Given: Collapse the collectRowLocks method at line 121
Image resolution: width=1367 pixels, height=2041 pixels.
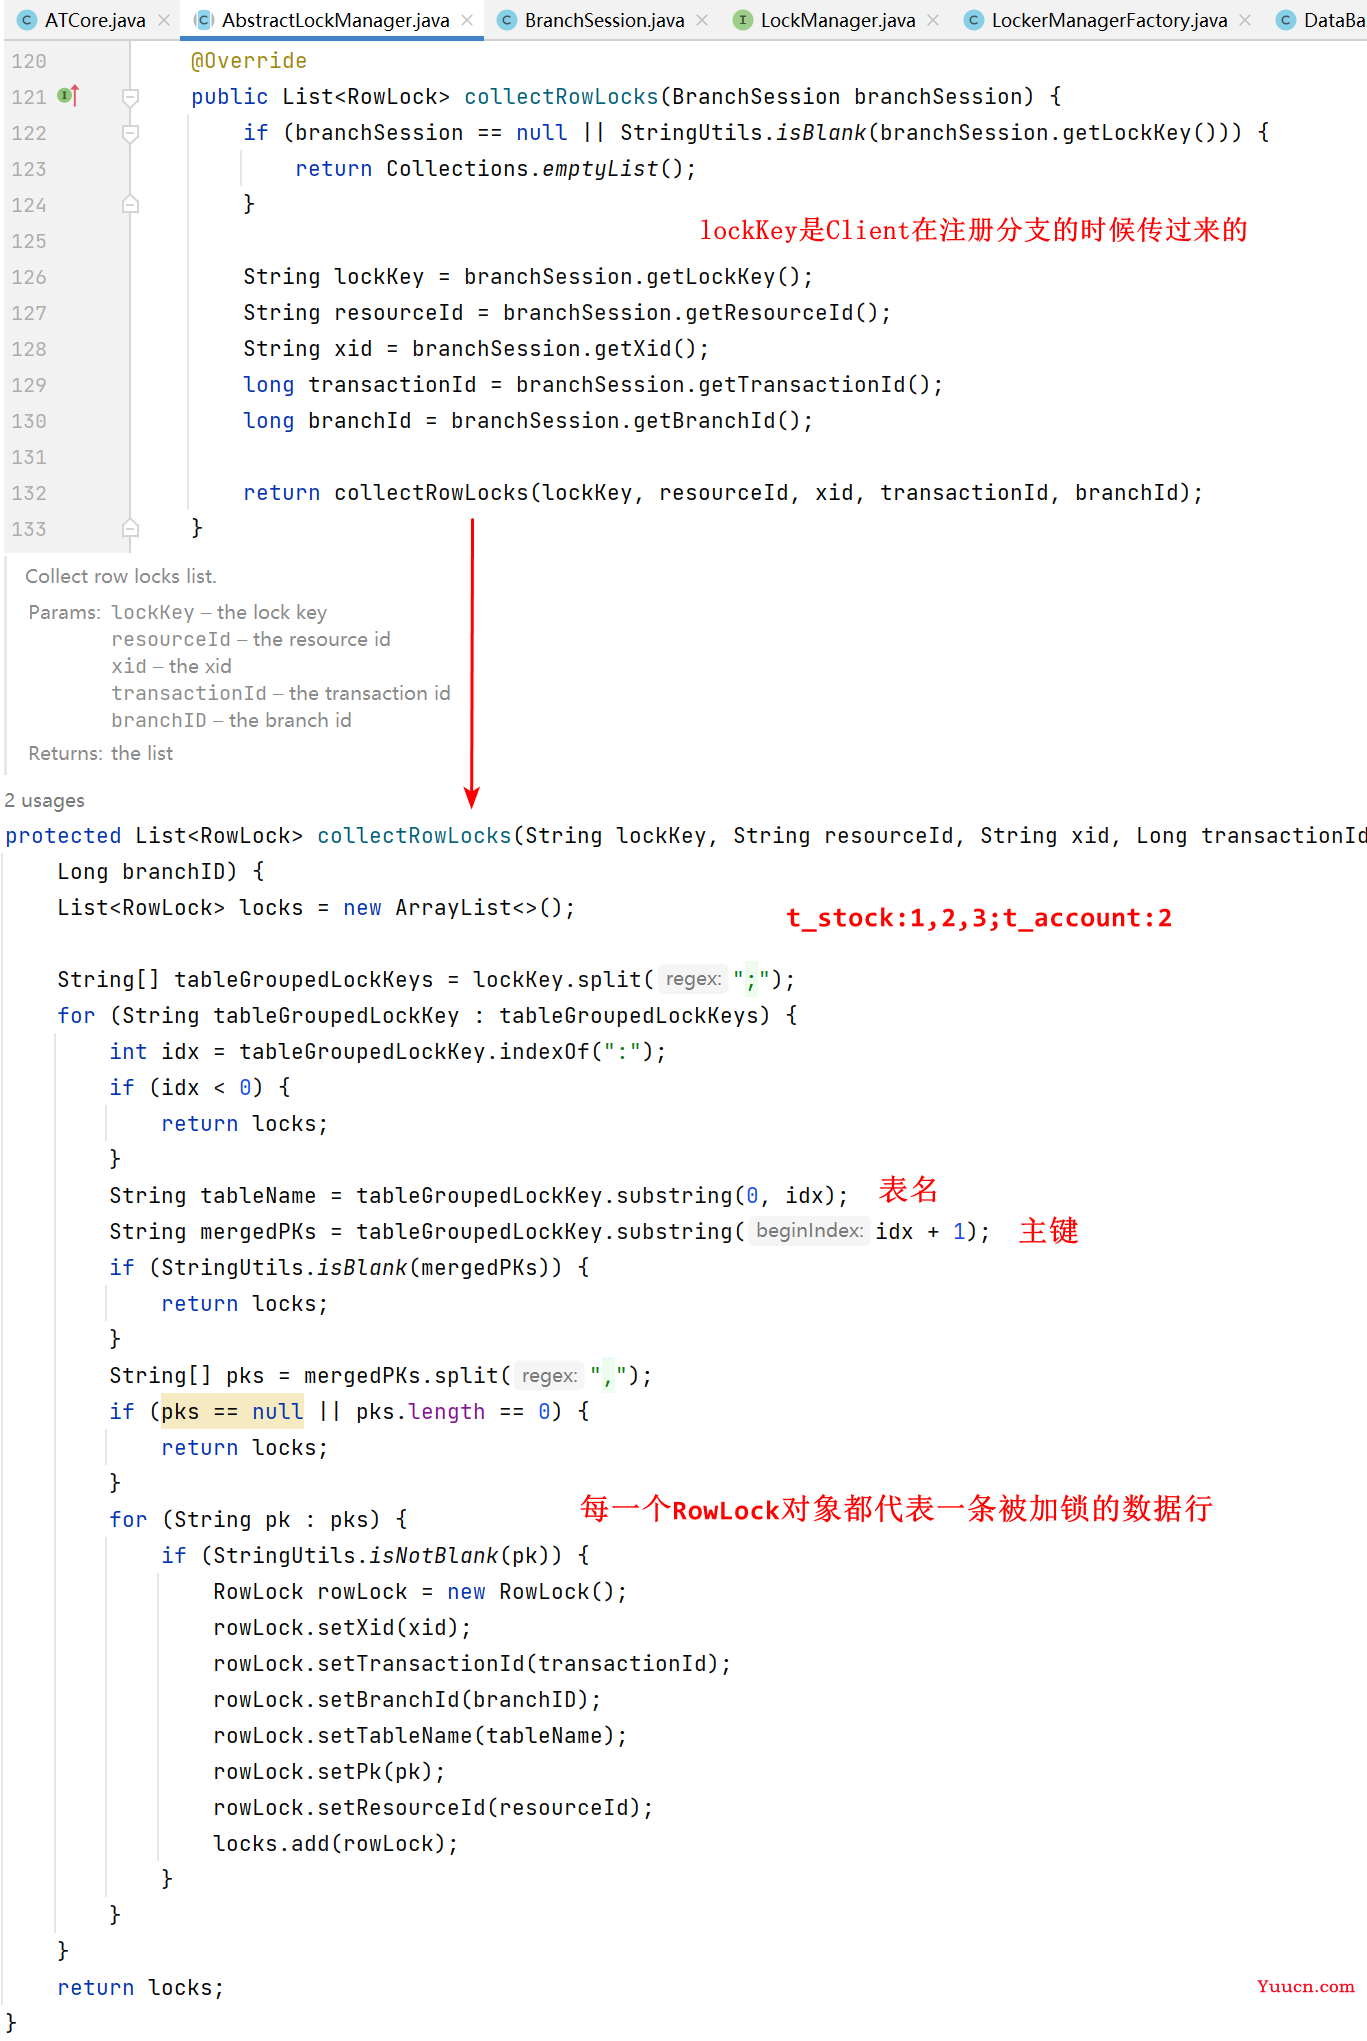Looking at the screenshot, I should pyautogui.click(x=130, y=97).
